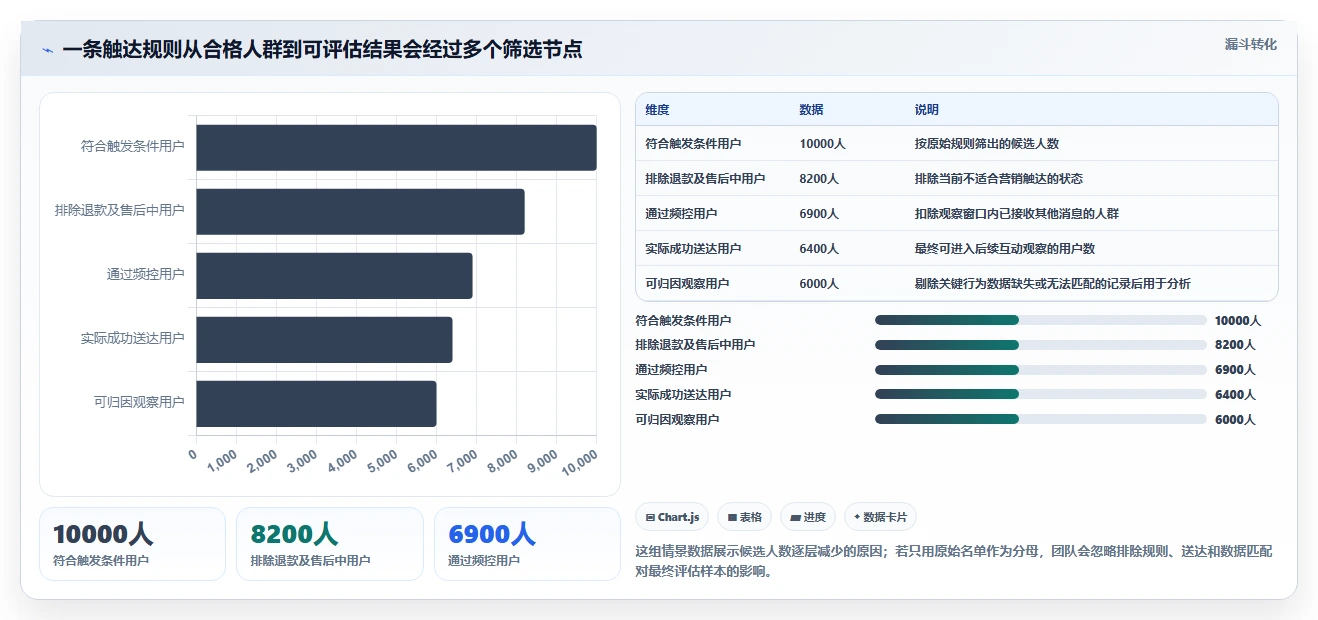This screenshot has height=620, width=1318.
Task: Click the 通过频控用户 progress bar
Action: pos(1041,369)
